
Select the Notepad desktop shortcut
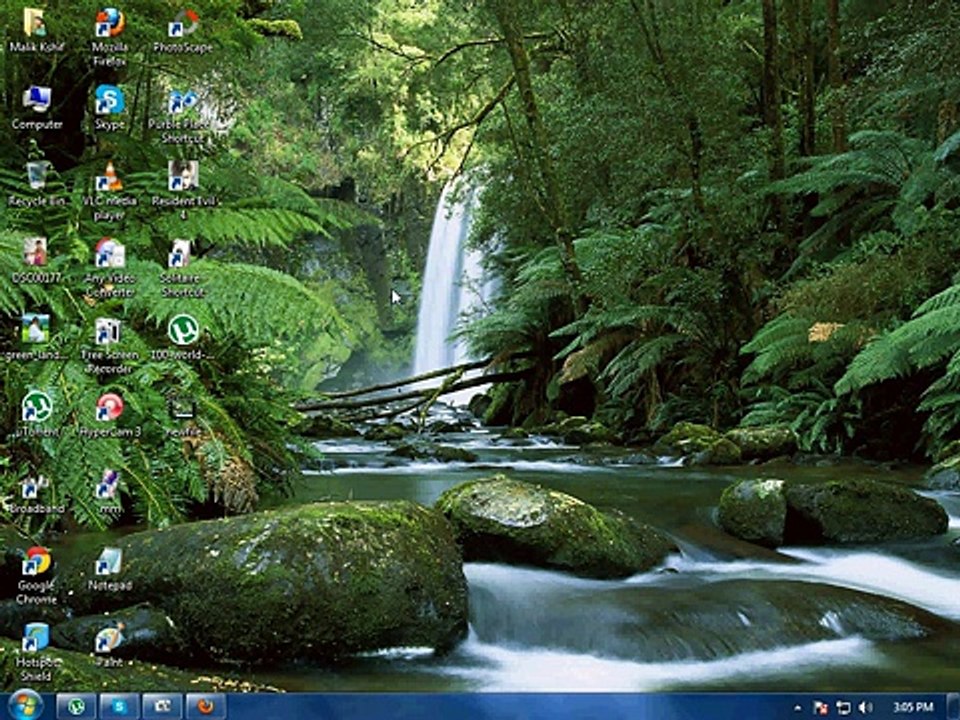pyautogui.click(x=109, y=561)
